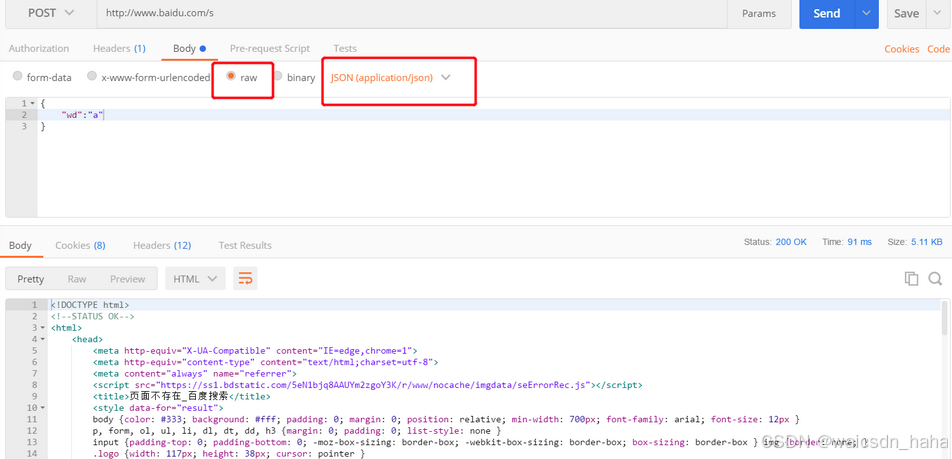Open the Authorization tab
Viewport: 952px width, 459px height.
pyautogui.click(x=39, y=49)
